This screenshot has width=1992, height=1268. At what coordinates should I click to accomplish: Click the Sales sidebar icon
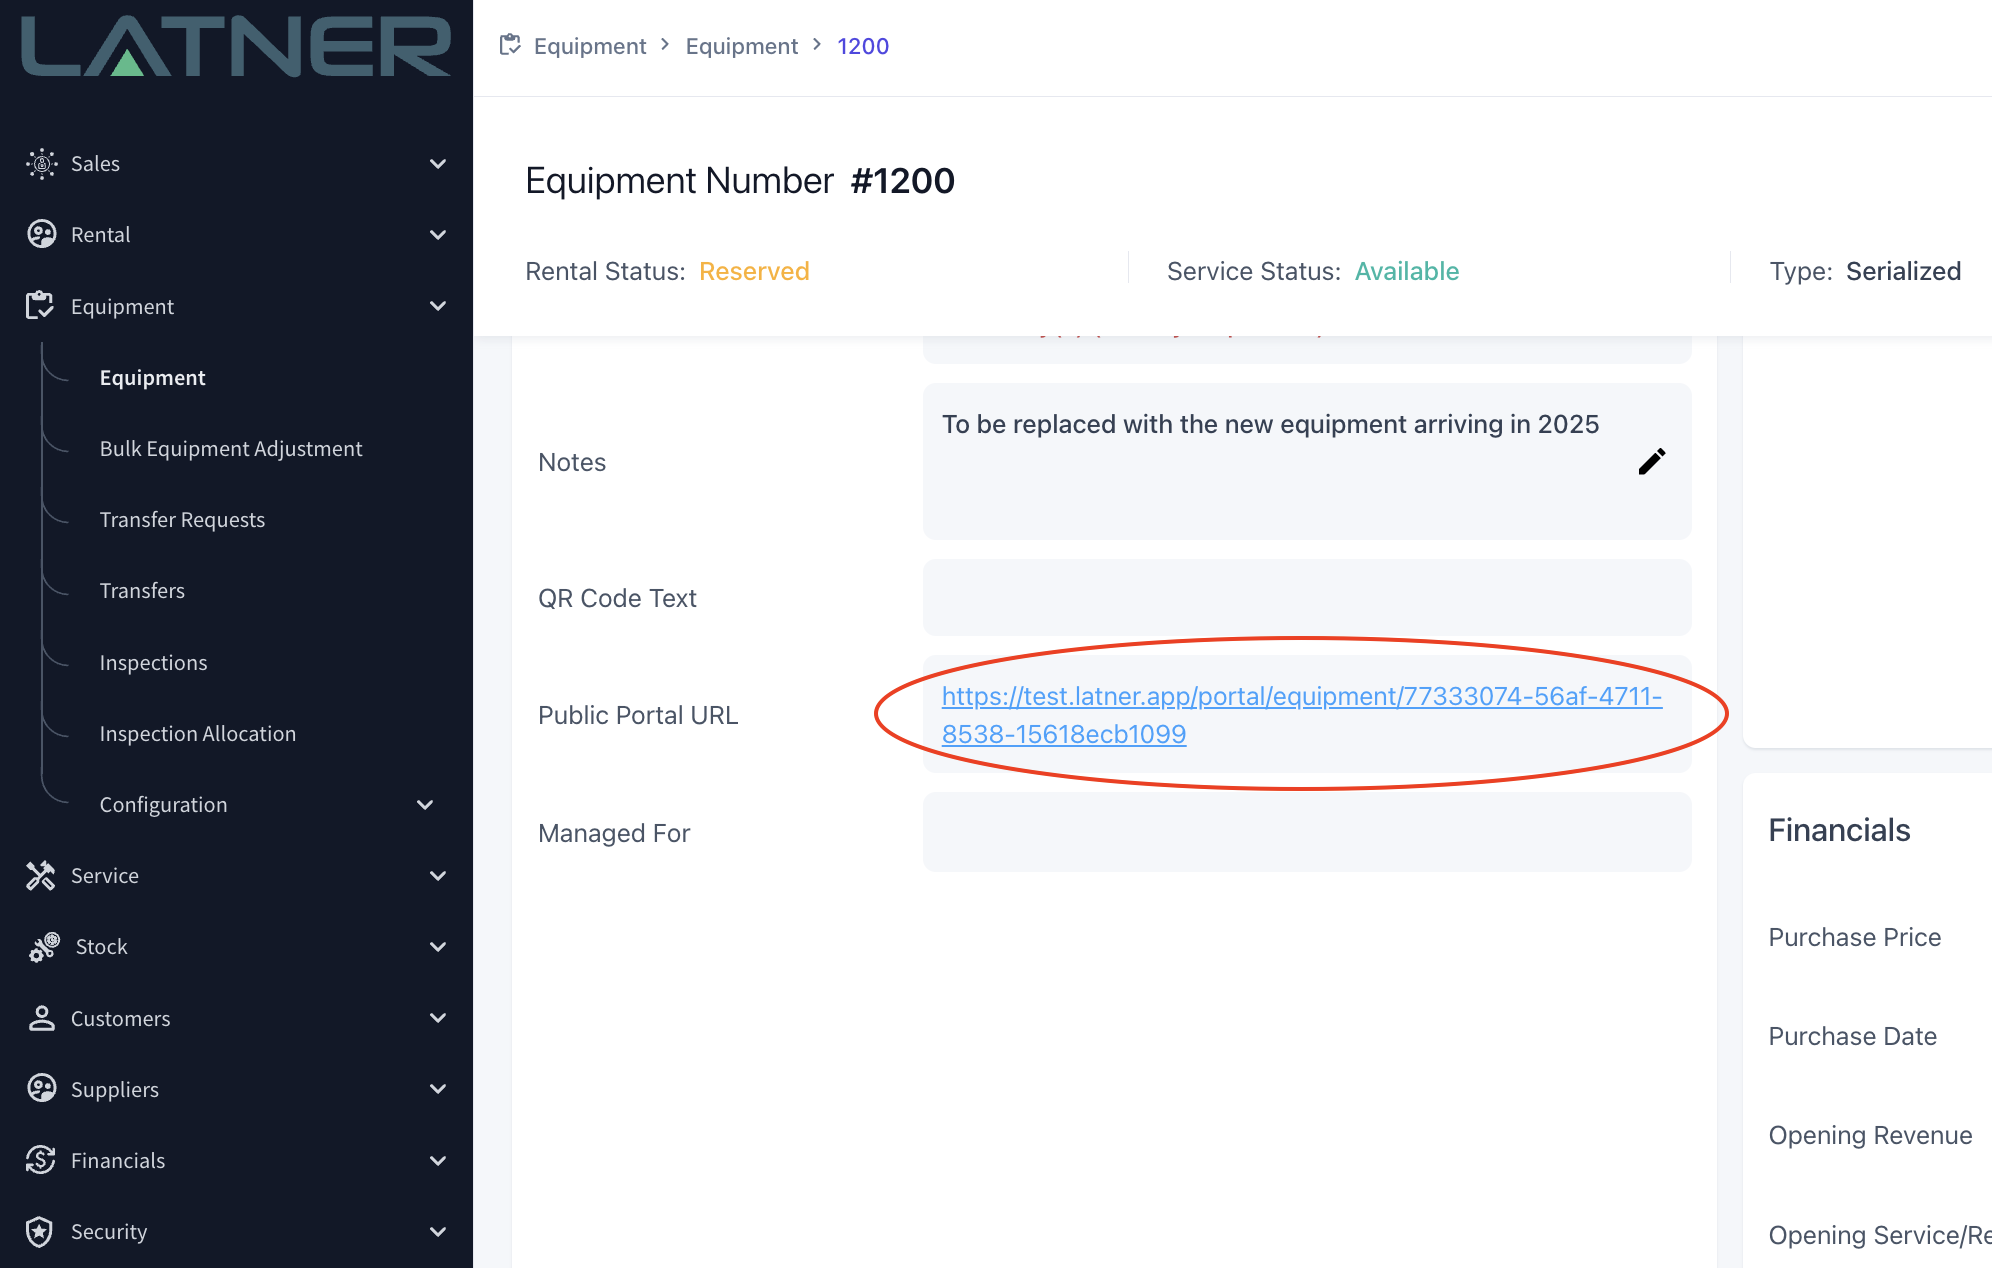point(41,164)
